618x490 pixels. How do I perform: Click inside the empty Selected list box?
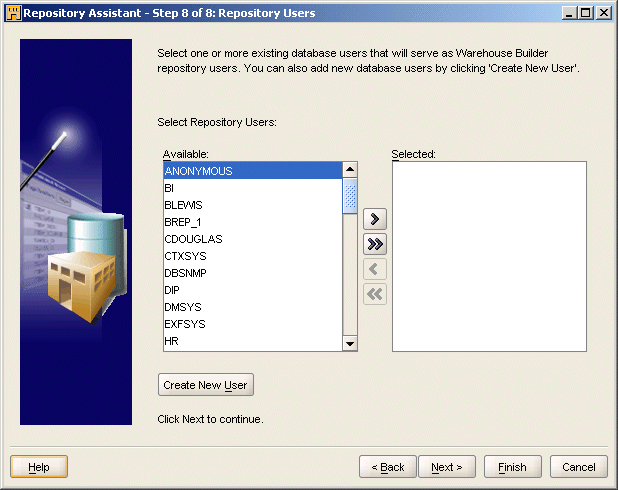[x=489, y=256]
